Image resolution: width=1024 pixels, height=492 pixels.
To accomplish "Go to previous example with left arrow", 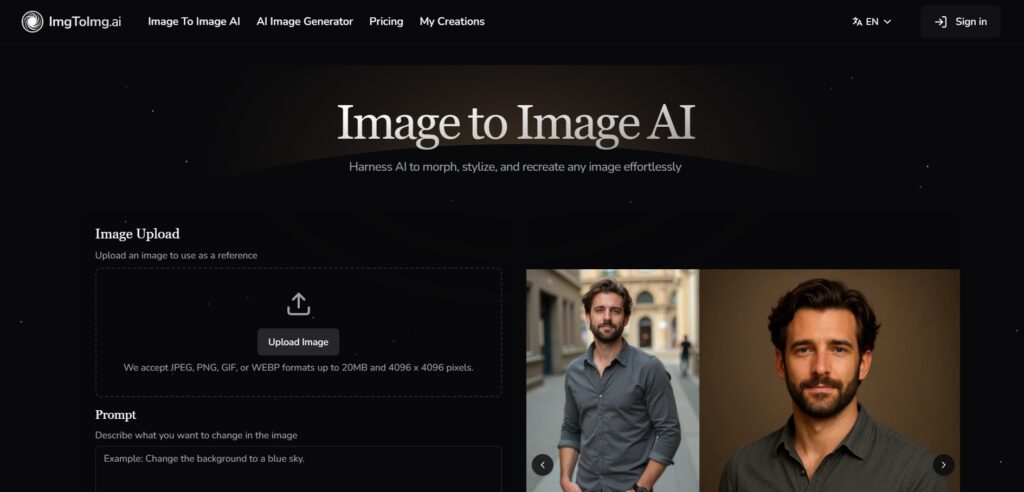I will (542, 464).
